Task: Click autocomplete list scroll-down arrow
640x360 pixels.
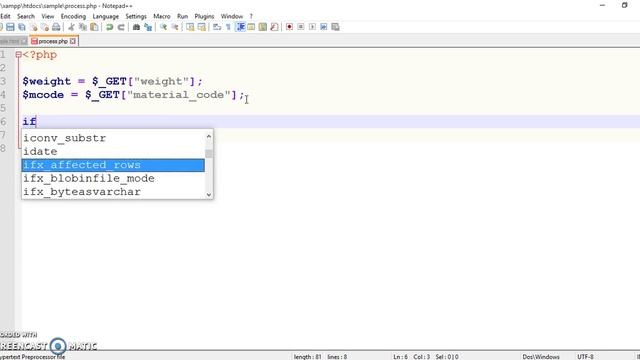Action: (x=209, y=195)
